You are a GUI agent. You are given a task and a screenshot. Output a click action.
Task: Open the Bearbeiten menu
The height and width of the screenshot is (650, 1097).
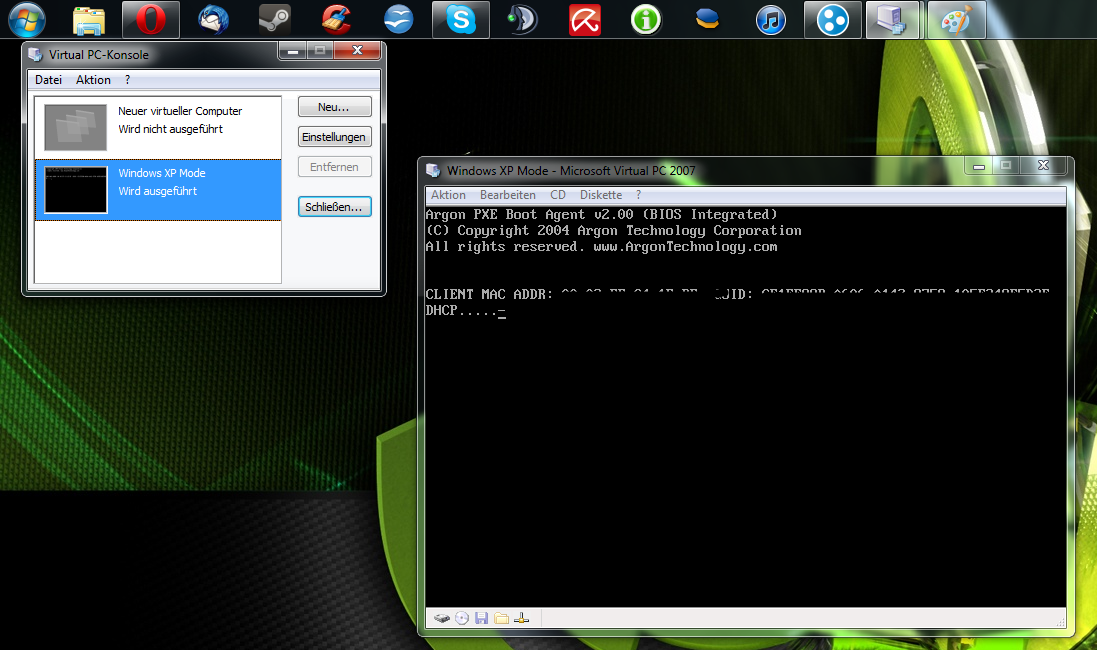click(x=508, y=195)
